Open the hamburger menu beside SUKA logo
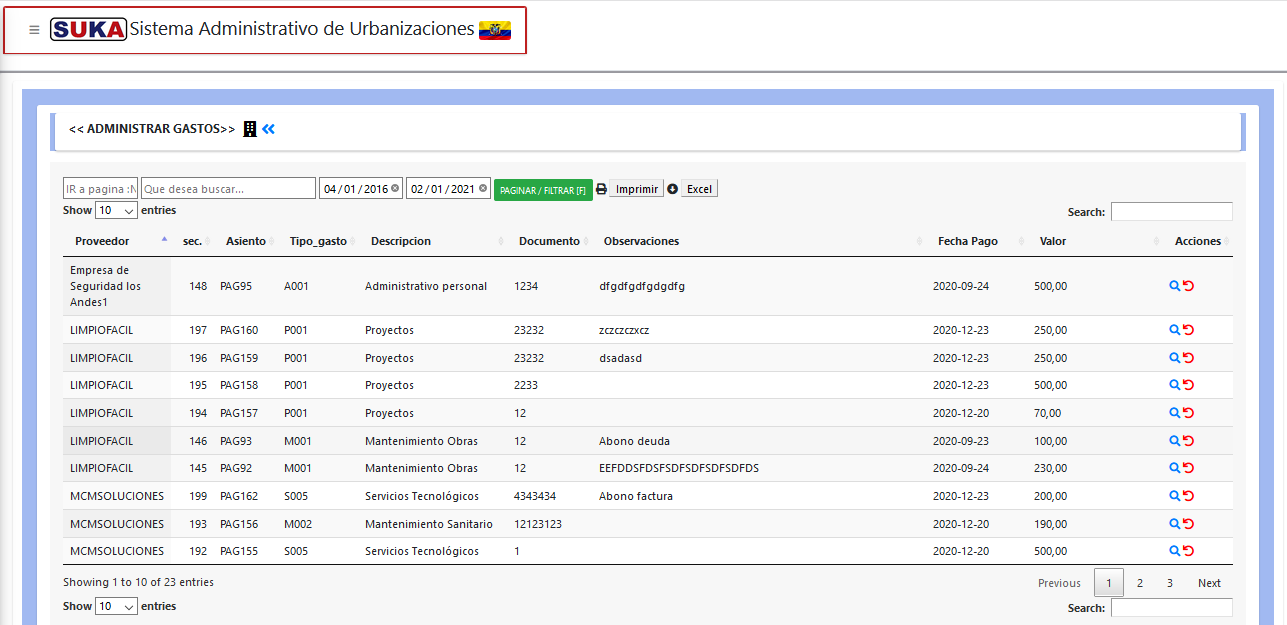1287x625 pixels. (x=34, y=30)
